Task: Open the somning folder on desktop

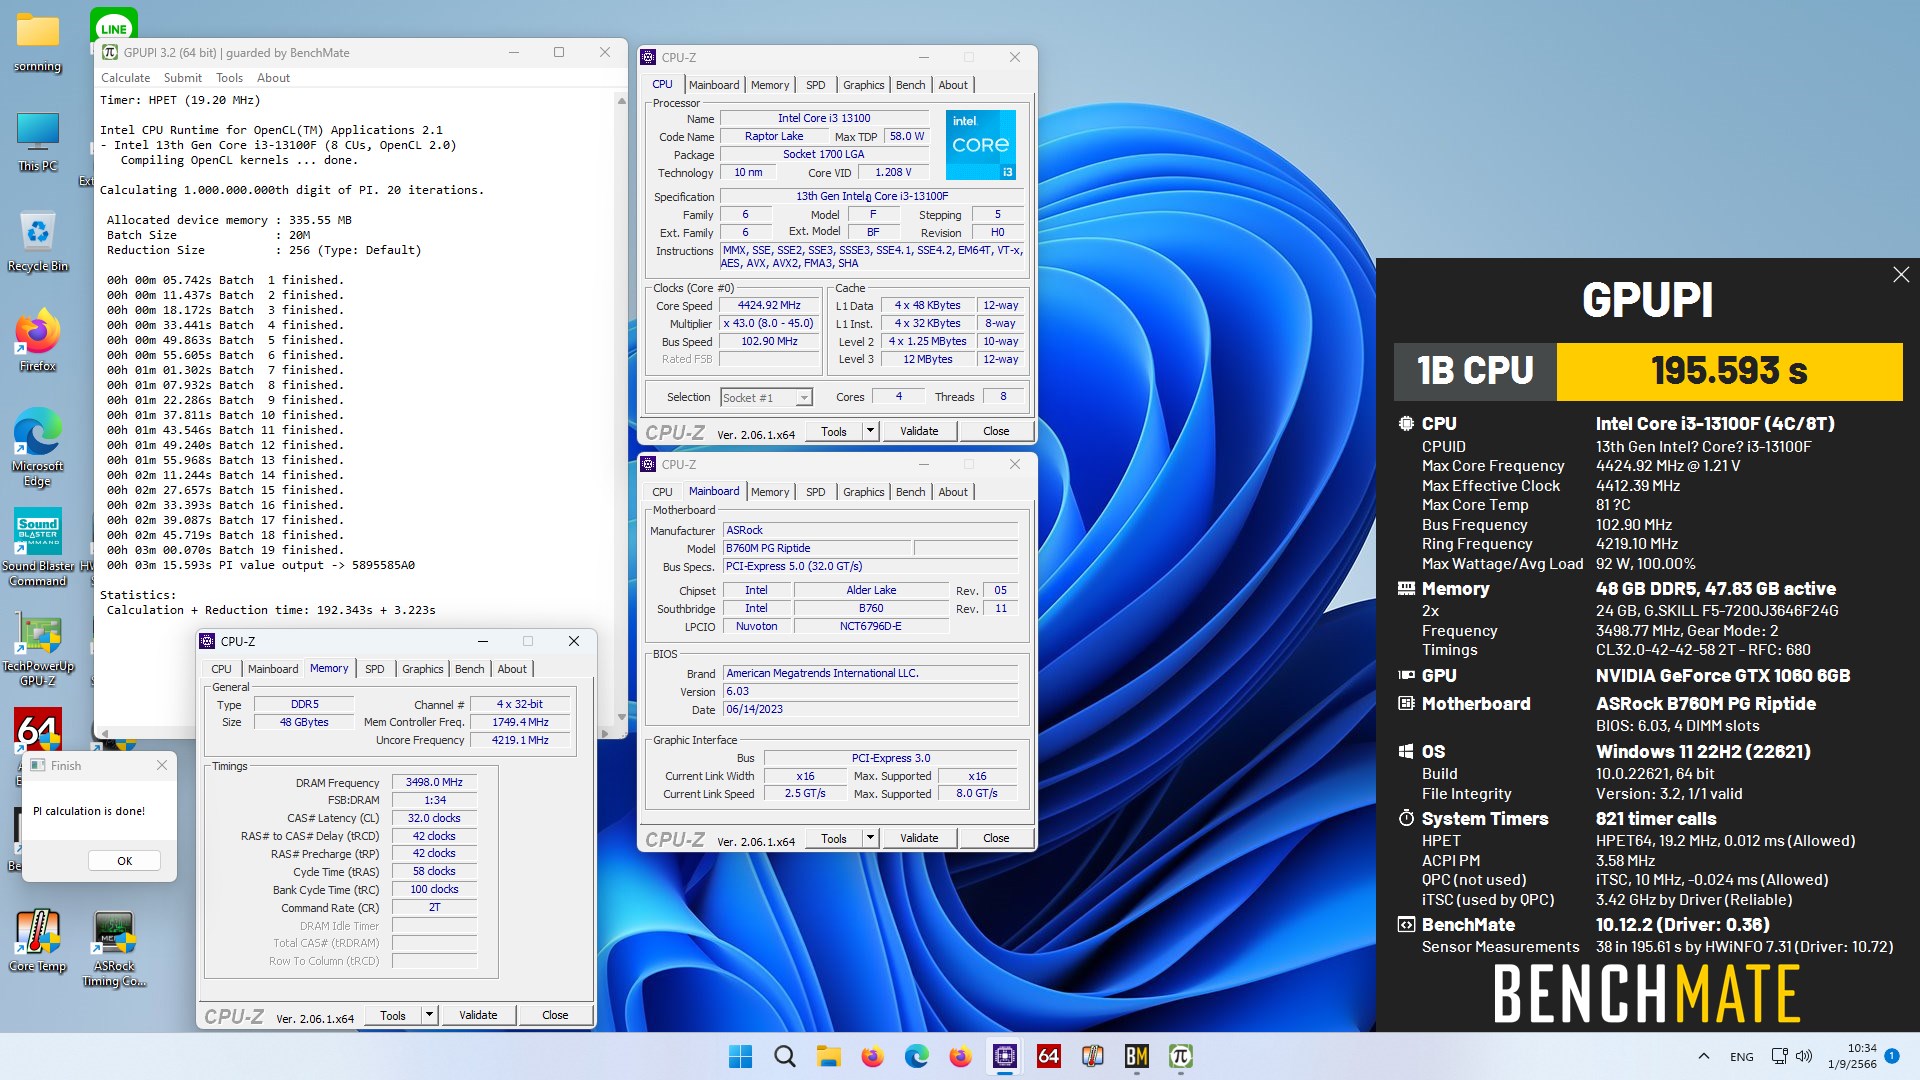Action: pos(37,42)
